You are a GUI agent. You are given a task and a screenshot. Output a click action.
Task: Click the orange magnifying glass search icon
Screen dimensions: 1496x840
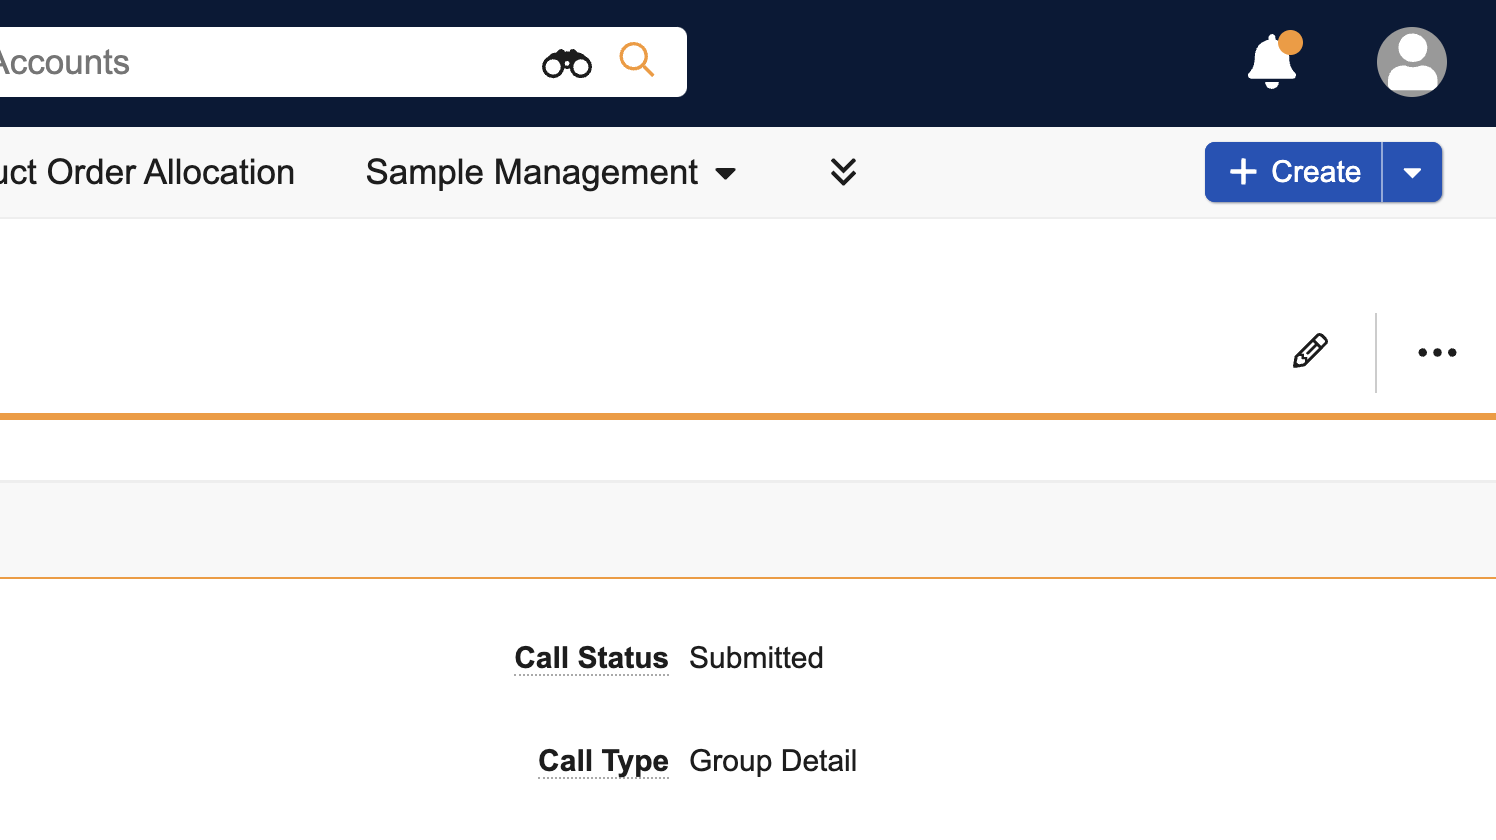coord(636,60)
